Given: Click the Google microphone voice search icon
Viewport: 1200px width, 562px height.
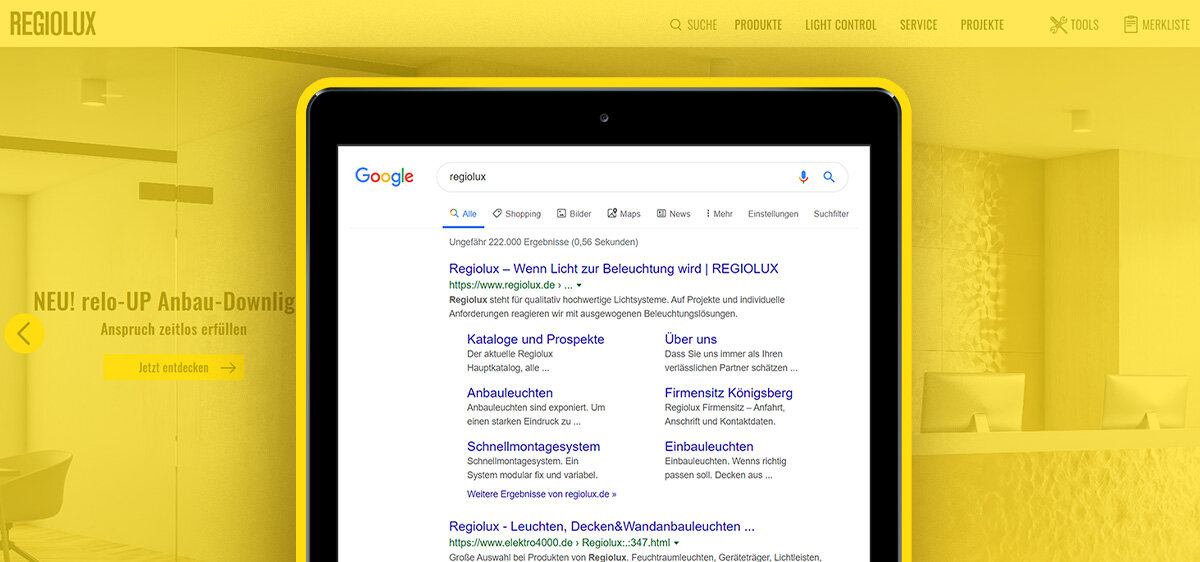Looking at the screenshot, I should tap(803, 177).
